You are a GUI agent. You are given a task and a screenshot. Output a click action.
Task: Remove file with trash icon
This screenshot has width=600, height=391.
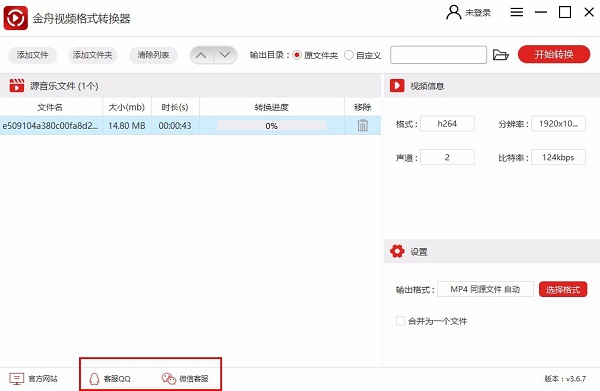click(363, 125)
